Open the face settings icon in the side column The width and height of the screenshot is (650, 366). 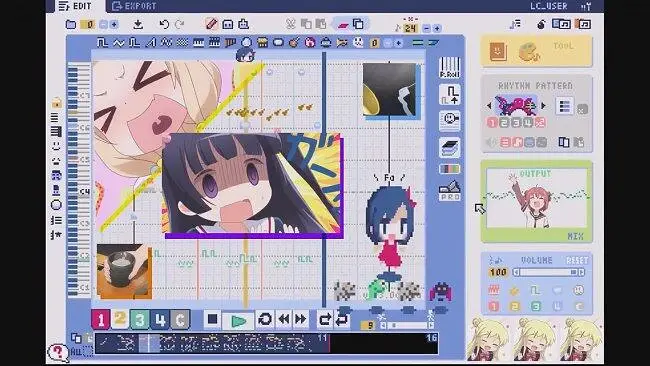click(x=449, y=121)
